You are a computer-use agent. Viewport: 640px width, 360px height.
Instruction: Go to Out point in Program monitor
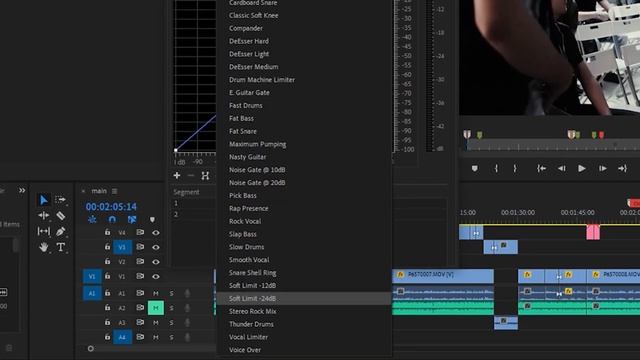coord(622,168)
